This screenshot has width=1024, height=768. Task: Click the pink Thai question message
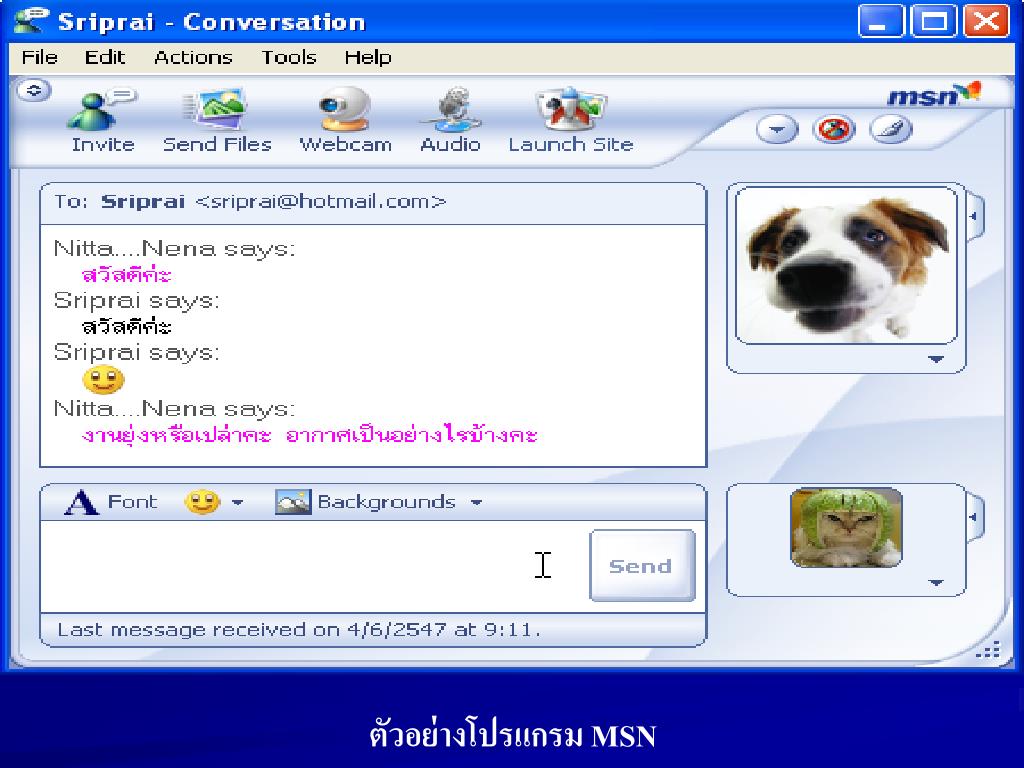(x=310, y=434)
